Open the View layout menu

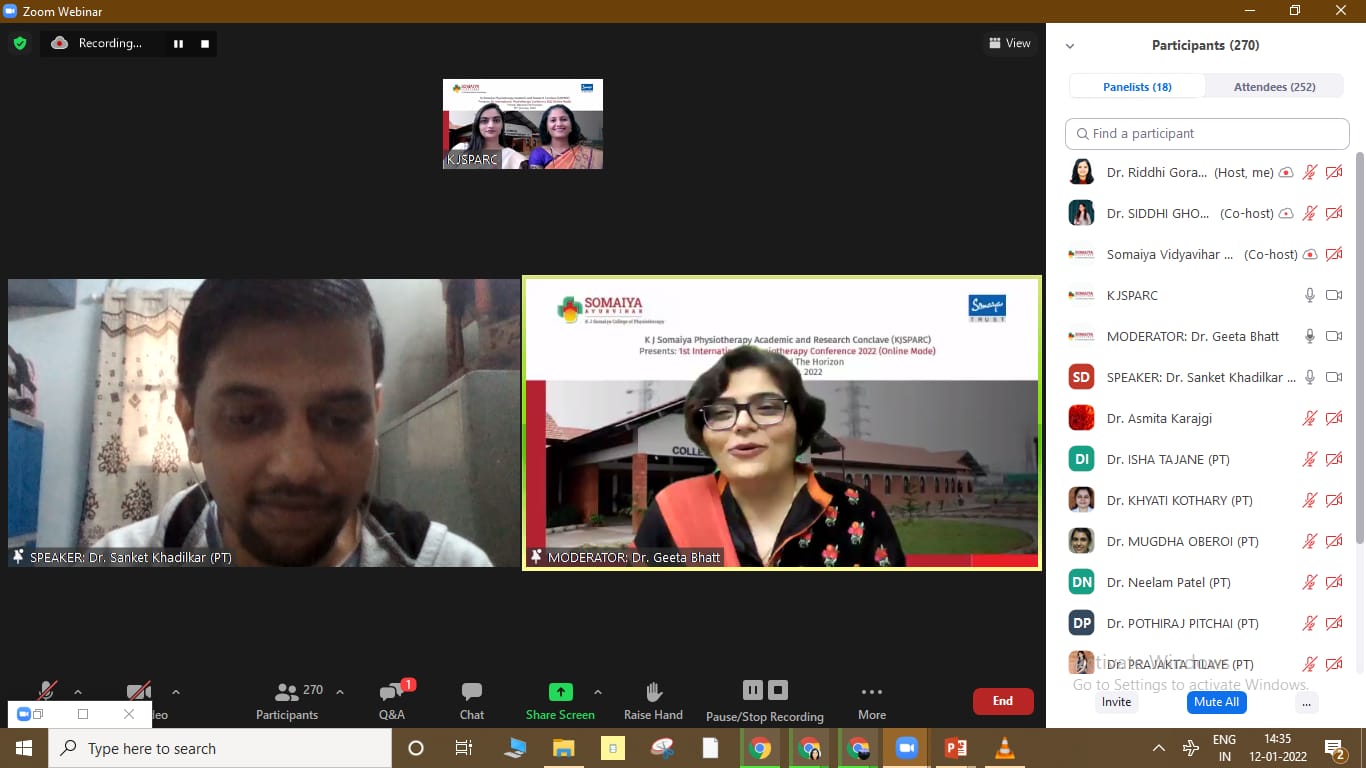tap(1009, 43)
